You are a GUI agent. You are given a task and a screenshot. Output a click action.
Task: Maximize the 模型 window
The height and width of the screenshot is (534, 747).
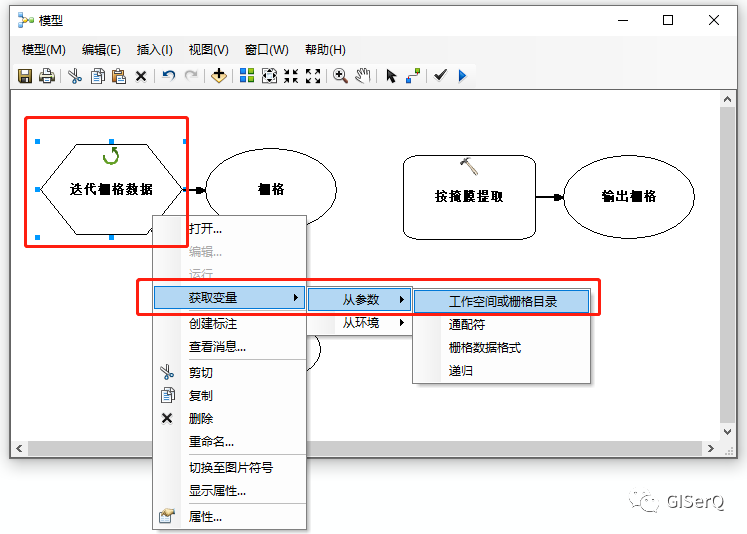click(668, 20)
